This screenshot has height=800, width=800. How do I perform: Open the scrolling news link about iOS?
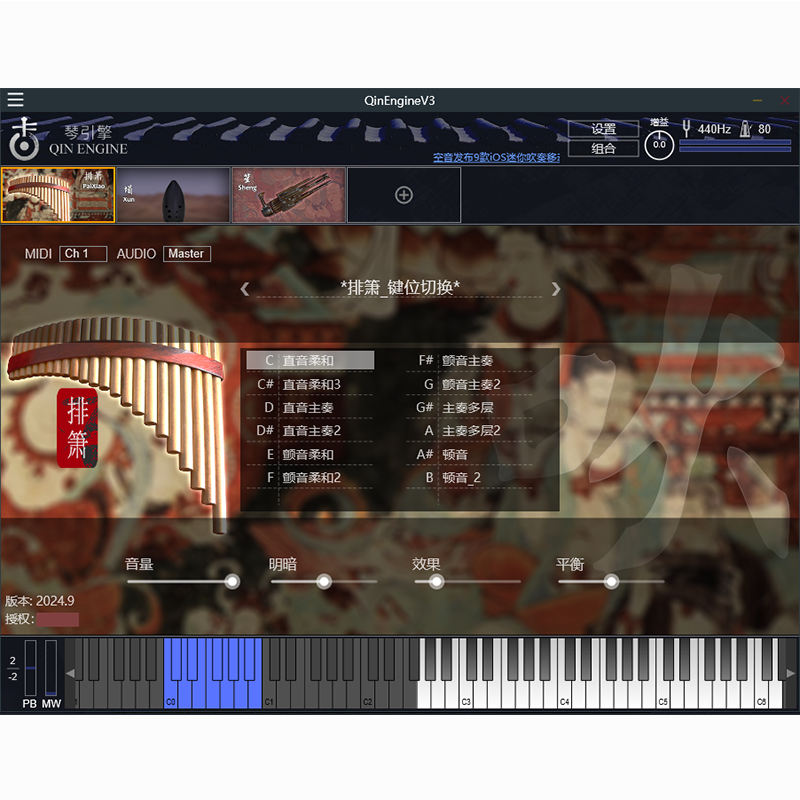[x=496, y=158]
